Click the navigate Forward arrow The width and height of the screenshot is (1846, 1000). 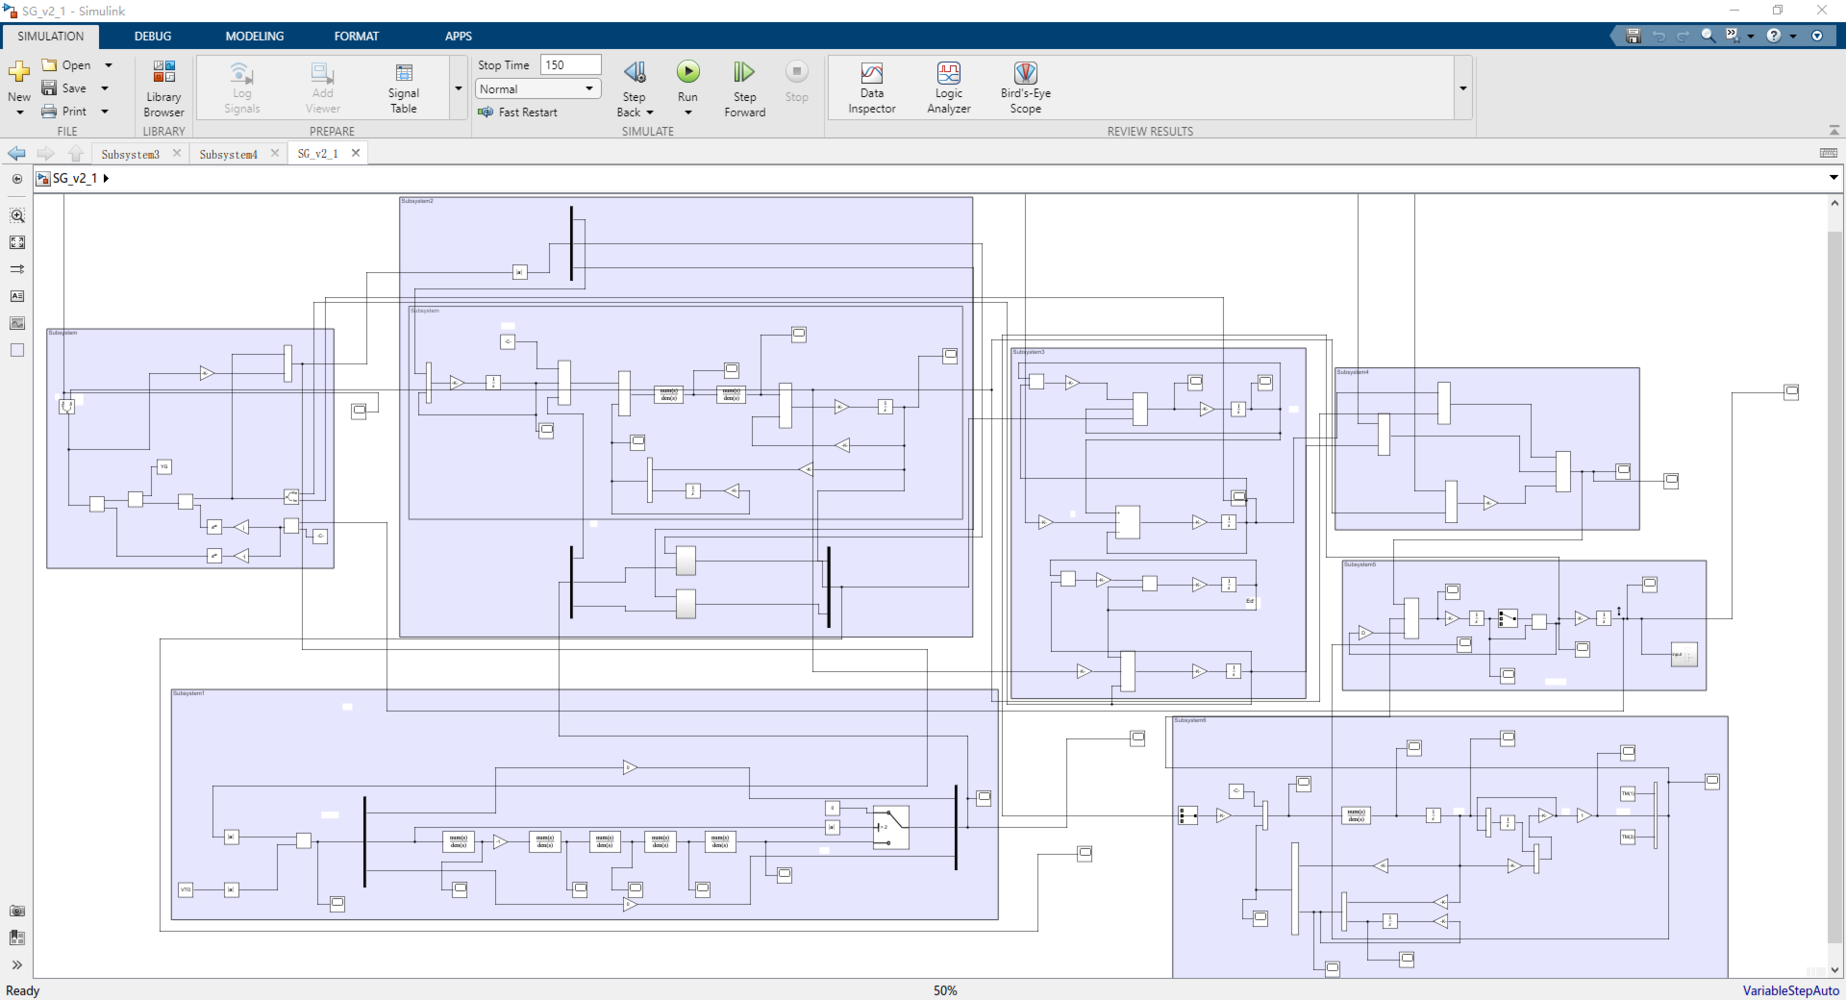click(x=46, y=153)
